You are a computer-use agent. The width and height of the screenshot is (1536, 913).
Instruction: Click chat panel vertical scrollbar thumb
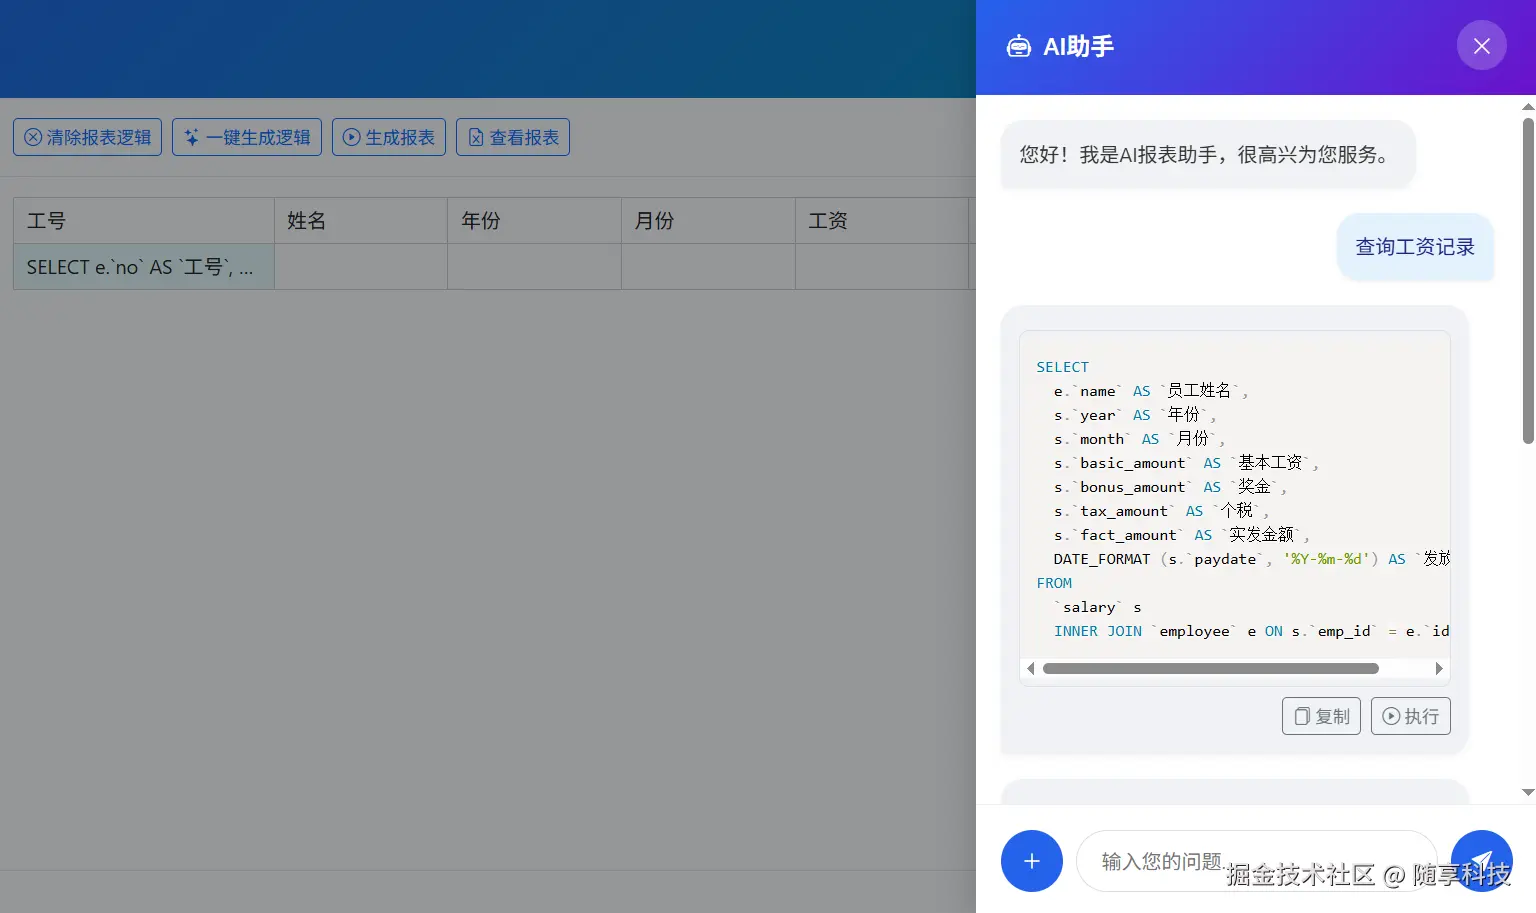point(1528,280)
